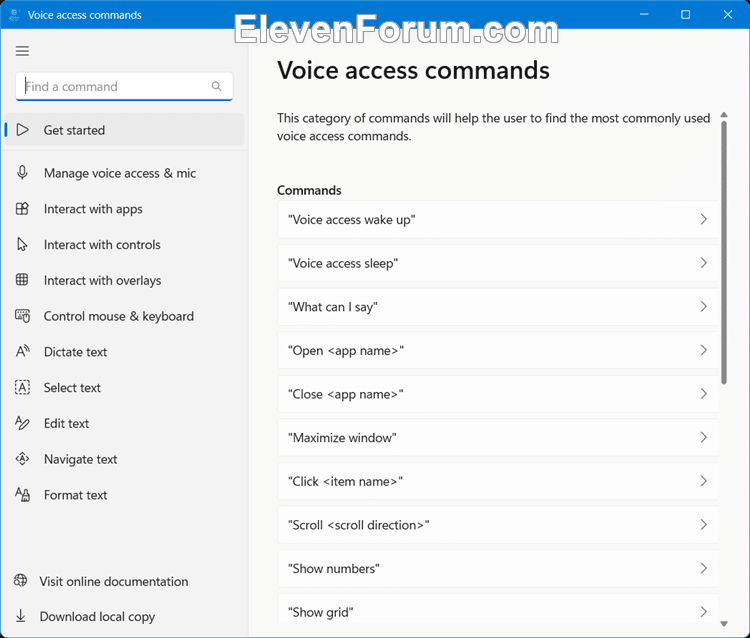This screenshot has width=750, height=638.
Task: Click the scrollbar up arrow
Action: coord(724,115)
